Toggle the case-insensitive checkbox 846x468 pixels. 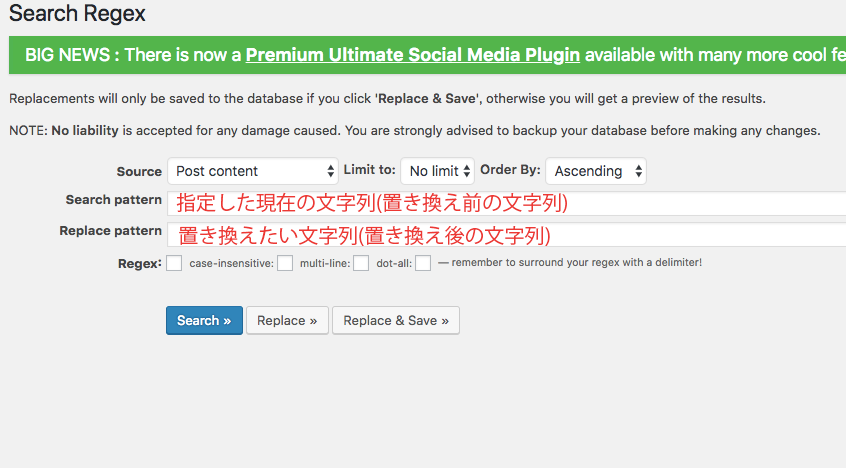[285, 264]
